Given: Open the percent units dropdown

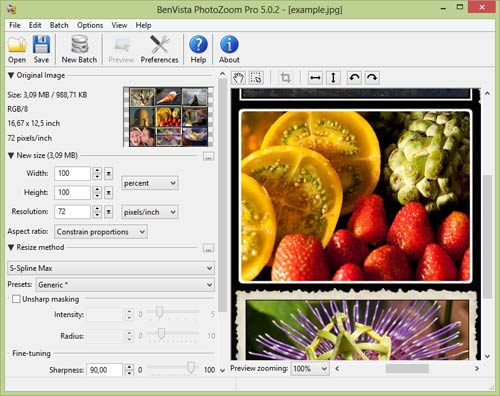Looking at the screenshot, I should click(x=150, y=183).
